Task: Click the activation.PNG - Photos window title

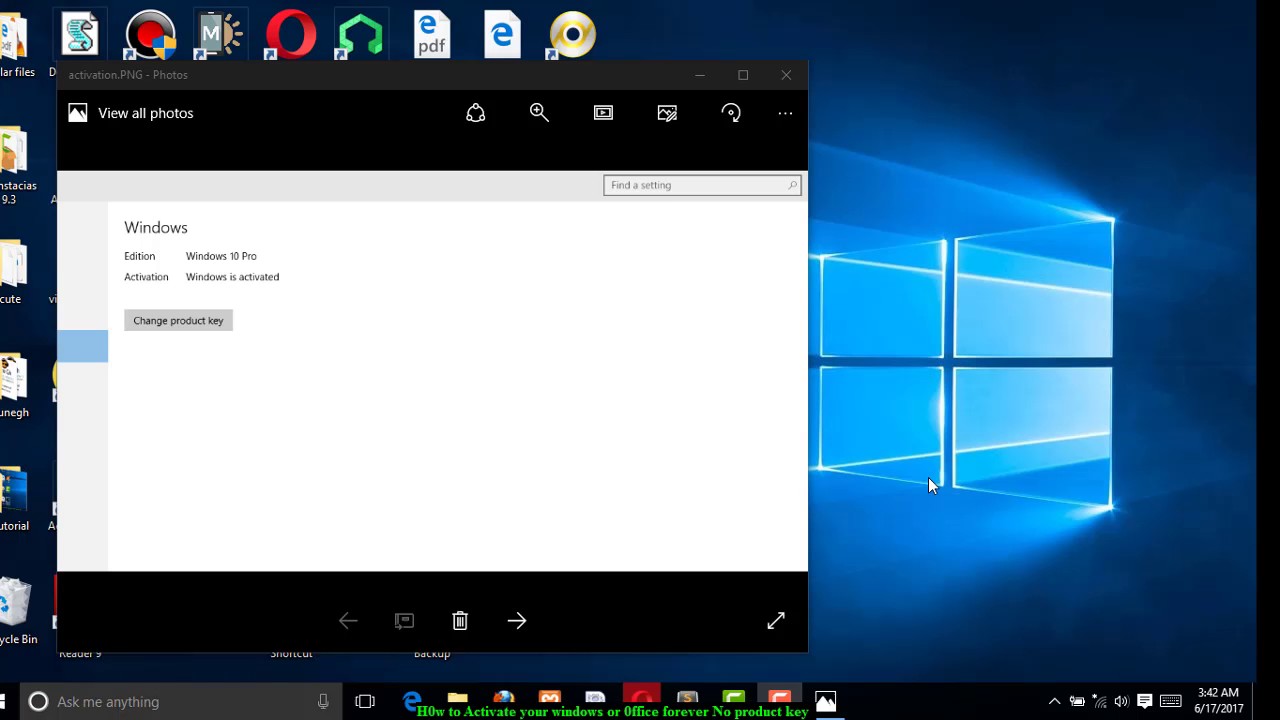Action: [x=128, y=75]
